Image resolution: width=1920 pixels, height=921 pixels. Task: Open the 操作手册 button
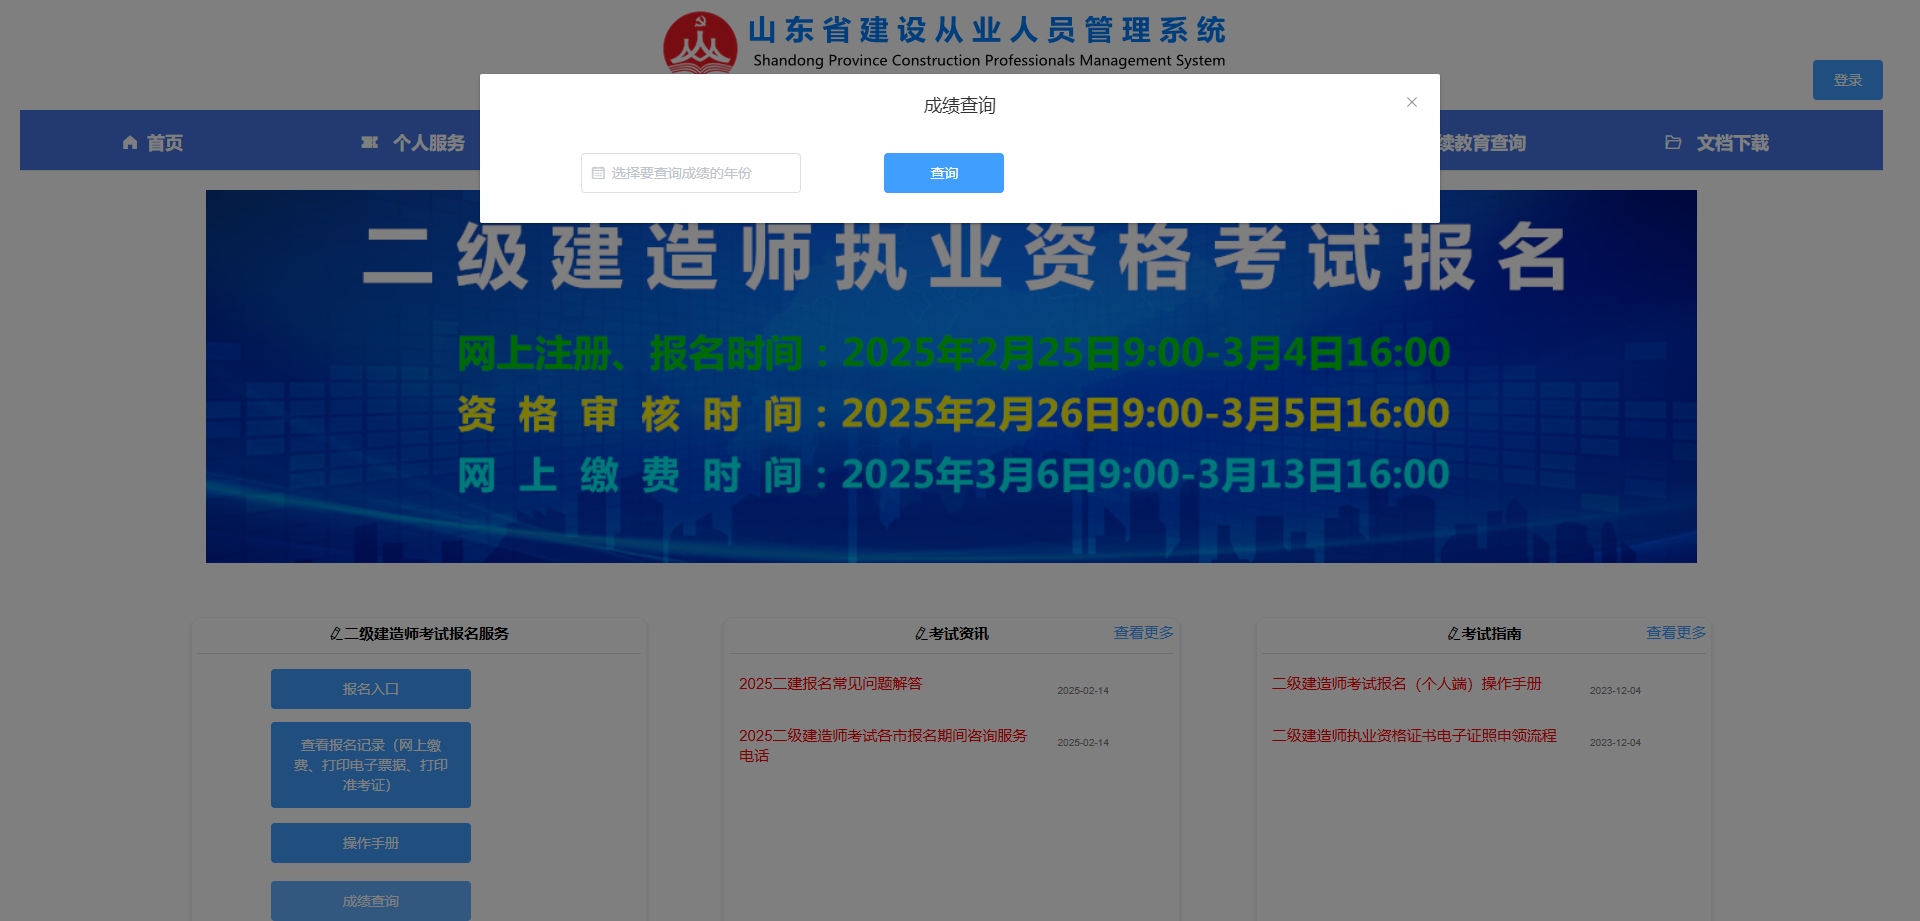[370, 843]
